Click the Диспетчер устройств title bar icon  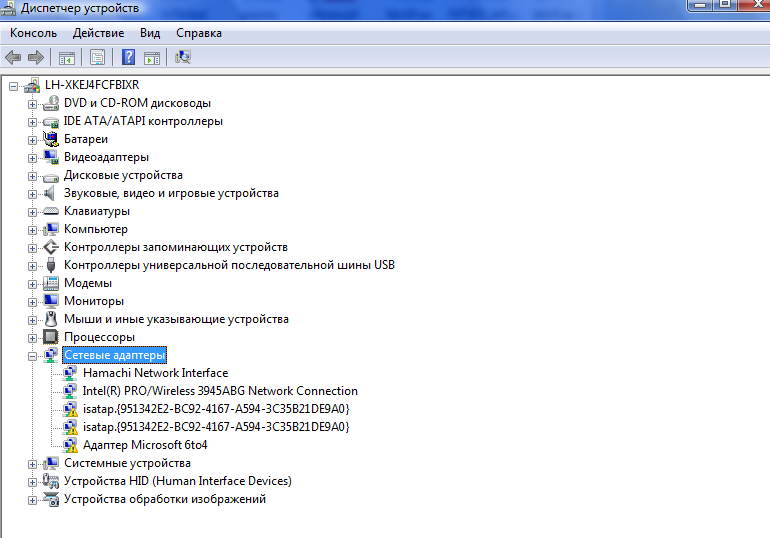(x=8, y=7)
